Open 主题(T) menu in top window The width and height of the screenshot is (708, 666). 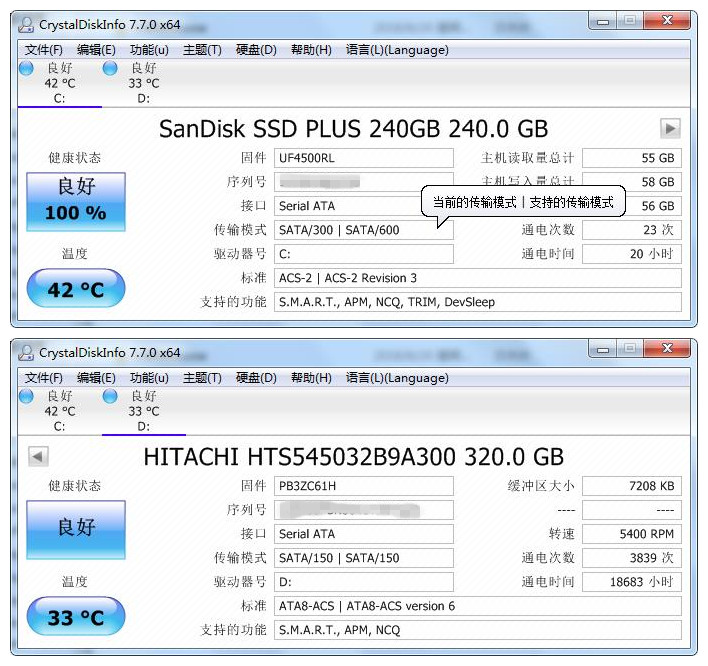click(x=202, y=50)
